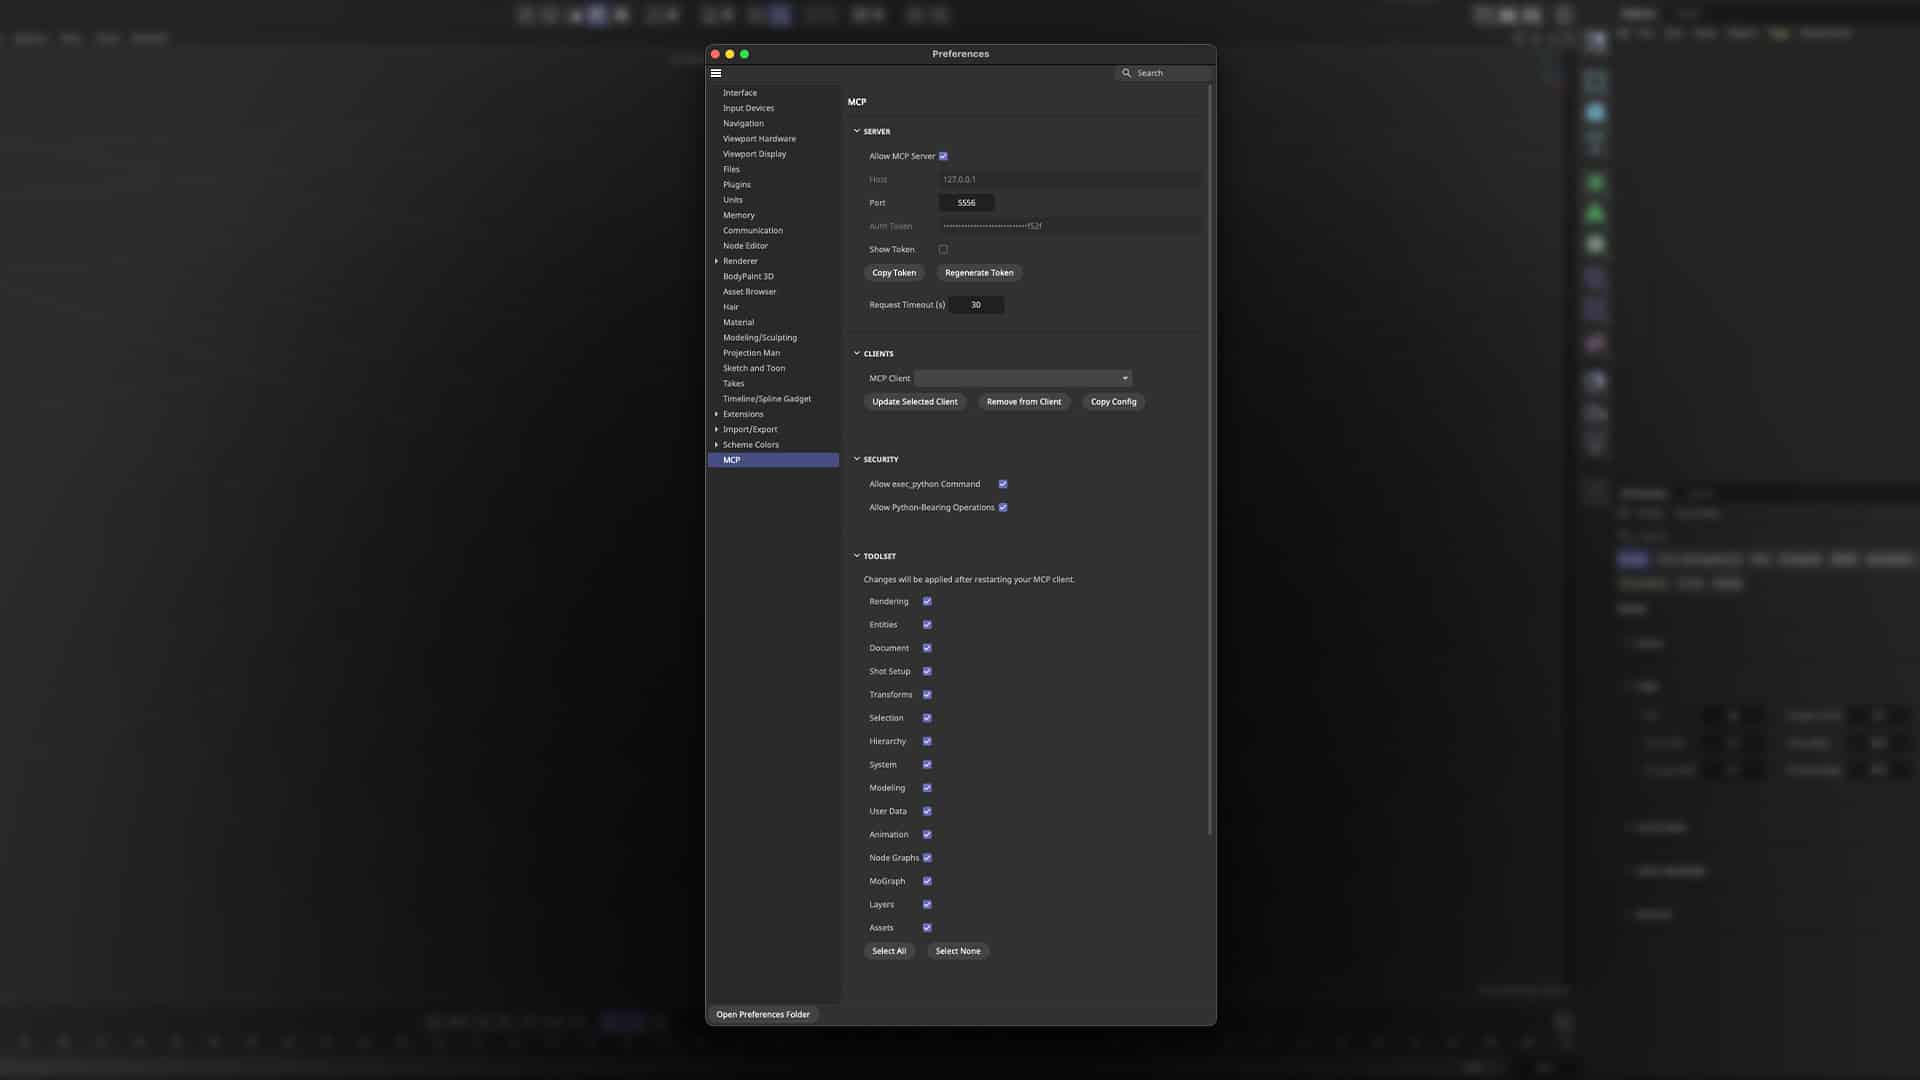Click the Select None button

click(958, 951)
